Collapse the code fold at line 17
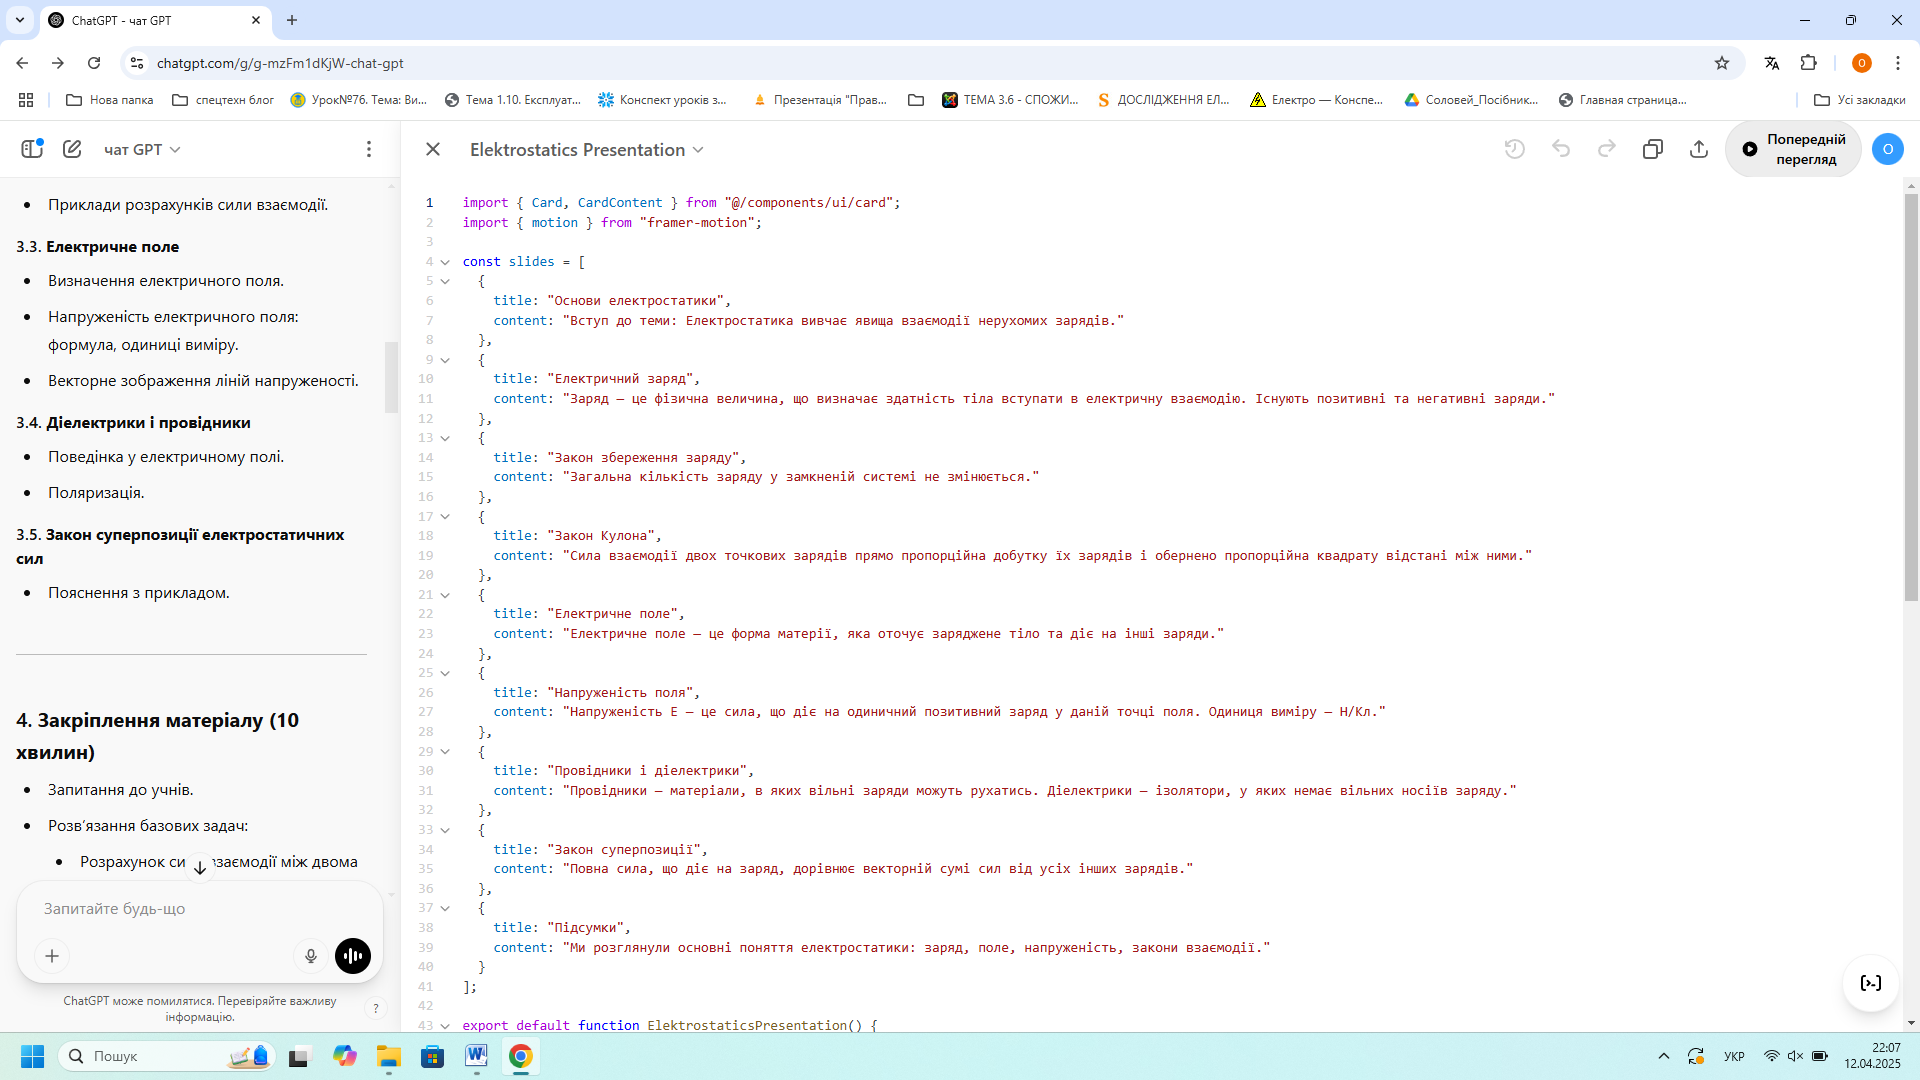The image size is (1920, 1080). 445,517
